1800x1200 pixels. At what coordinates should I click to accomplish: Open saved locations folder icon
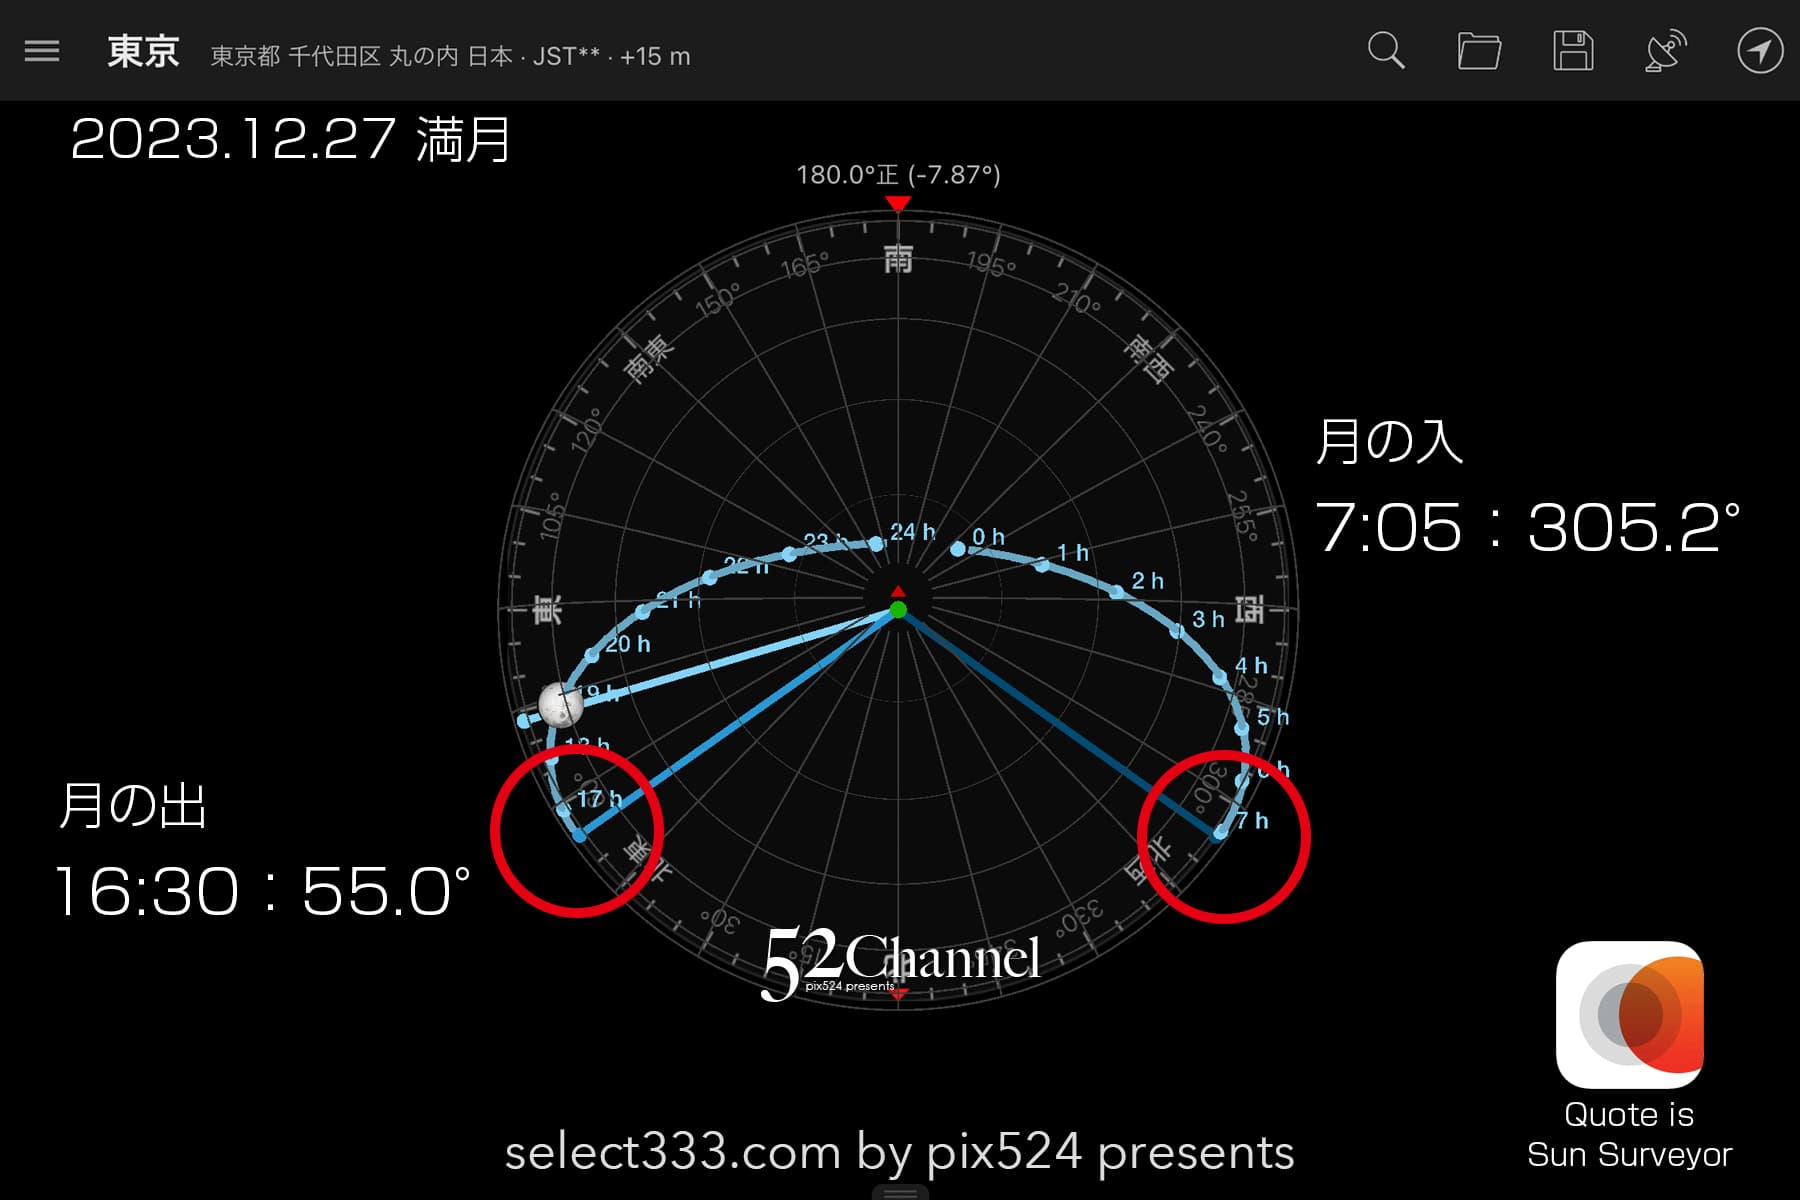(x=1479, y=51)
